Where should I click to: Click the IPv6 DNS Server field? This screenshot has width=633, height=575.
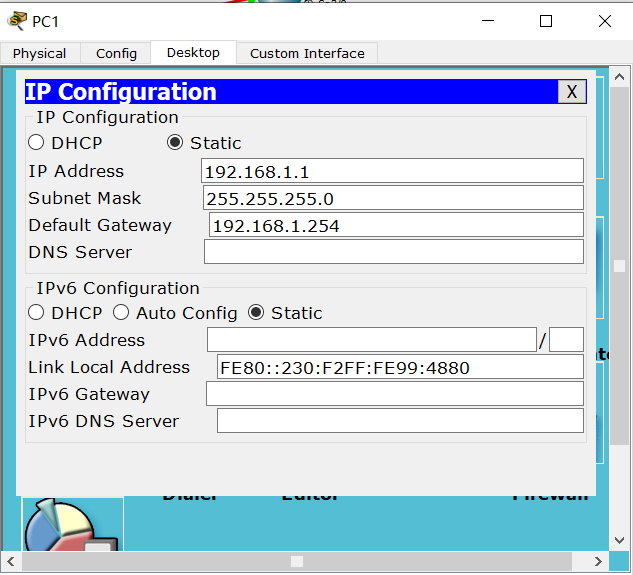(400, 421)
